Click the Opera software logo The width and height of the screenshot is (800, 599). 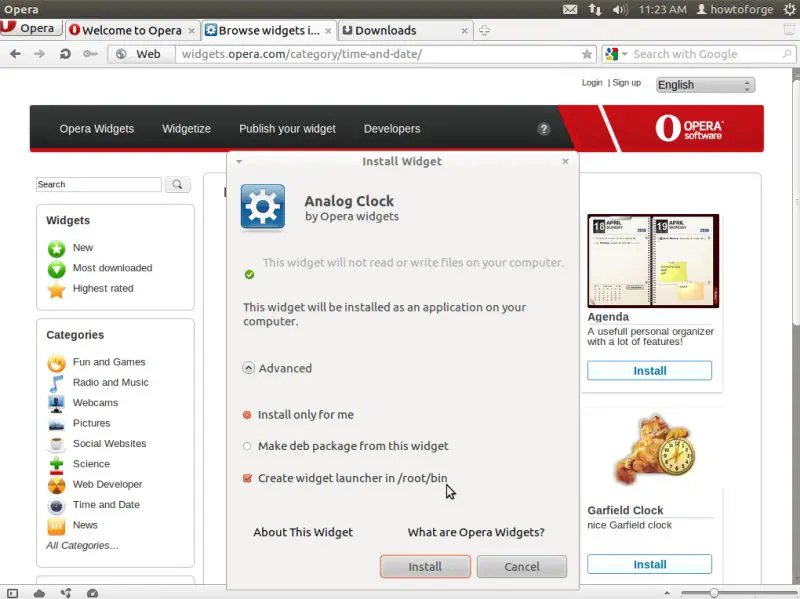coord(689,128)
